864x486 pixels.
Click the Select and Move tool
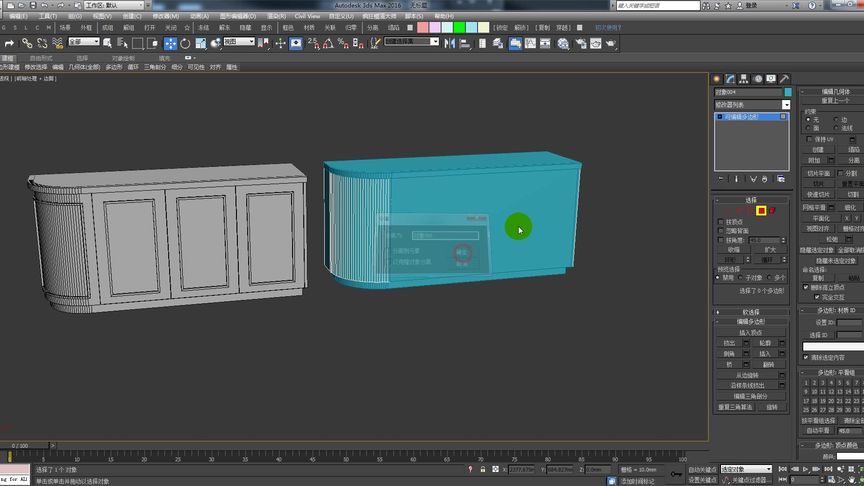[170, 43]
